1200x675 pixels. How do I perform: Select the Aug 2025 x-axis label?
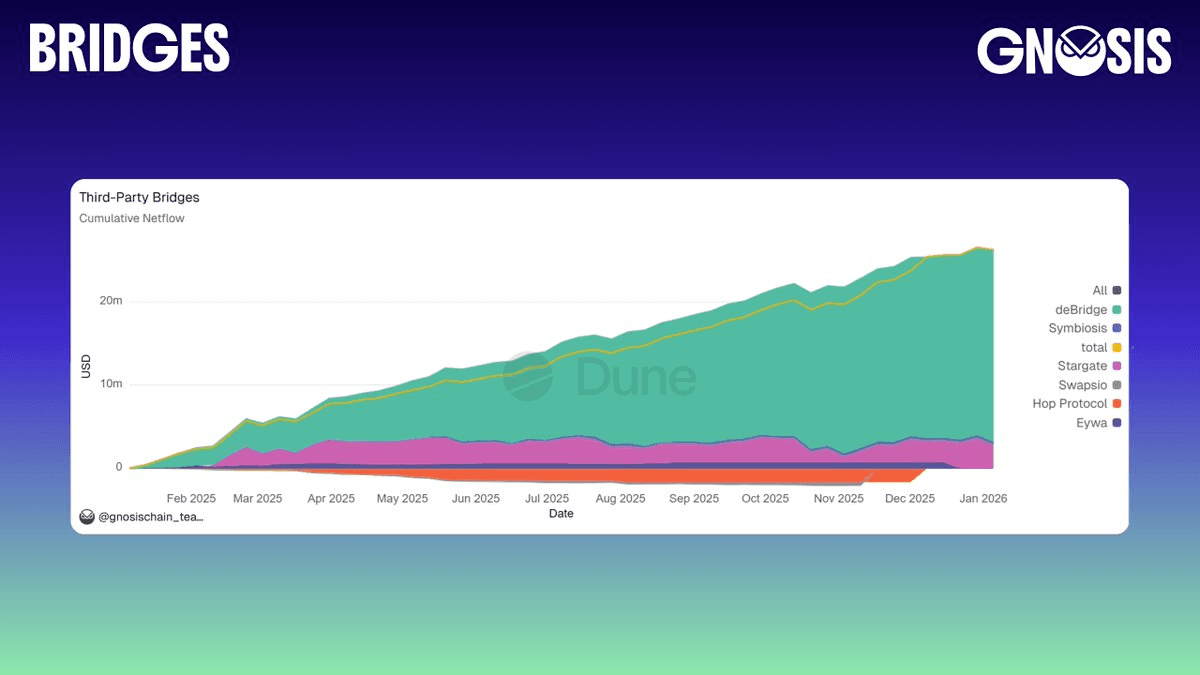point(620,498)
